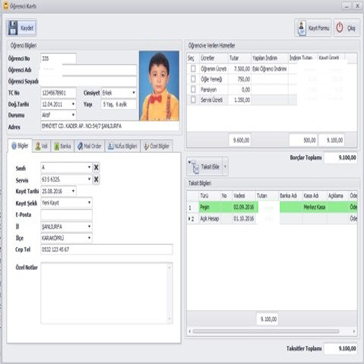Open the Banka tab
The image size is (364, 364).
[x=62, y=146]
